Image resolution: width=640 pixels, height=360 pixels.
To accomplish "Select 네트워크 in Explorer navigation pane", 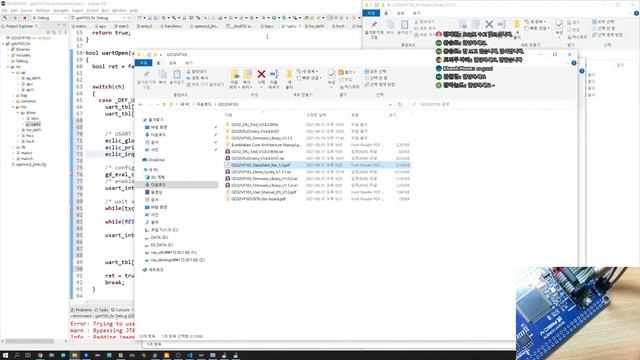I will [x=153, y=270].
